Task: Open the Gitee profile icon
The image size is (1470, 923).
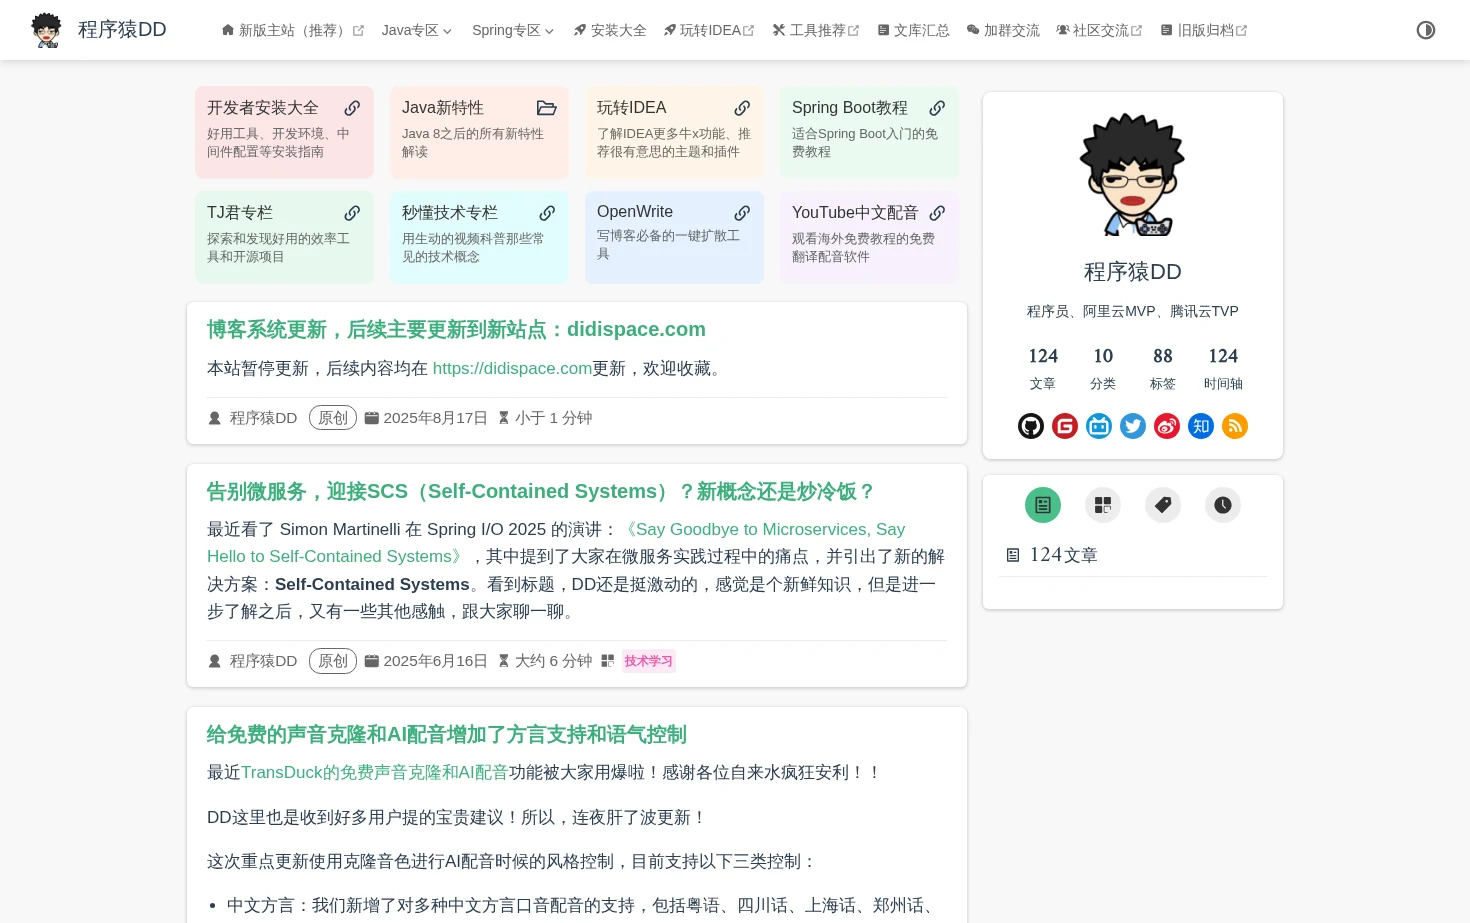Action: (1065, 426)
